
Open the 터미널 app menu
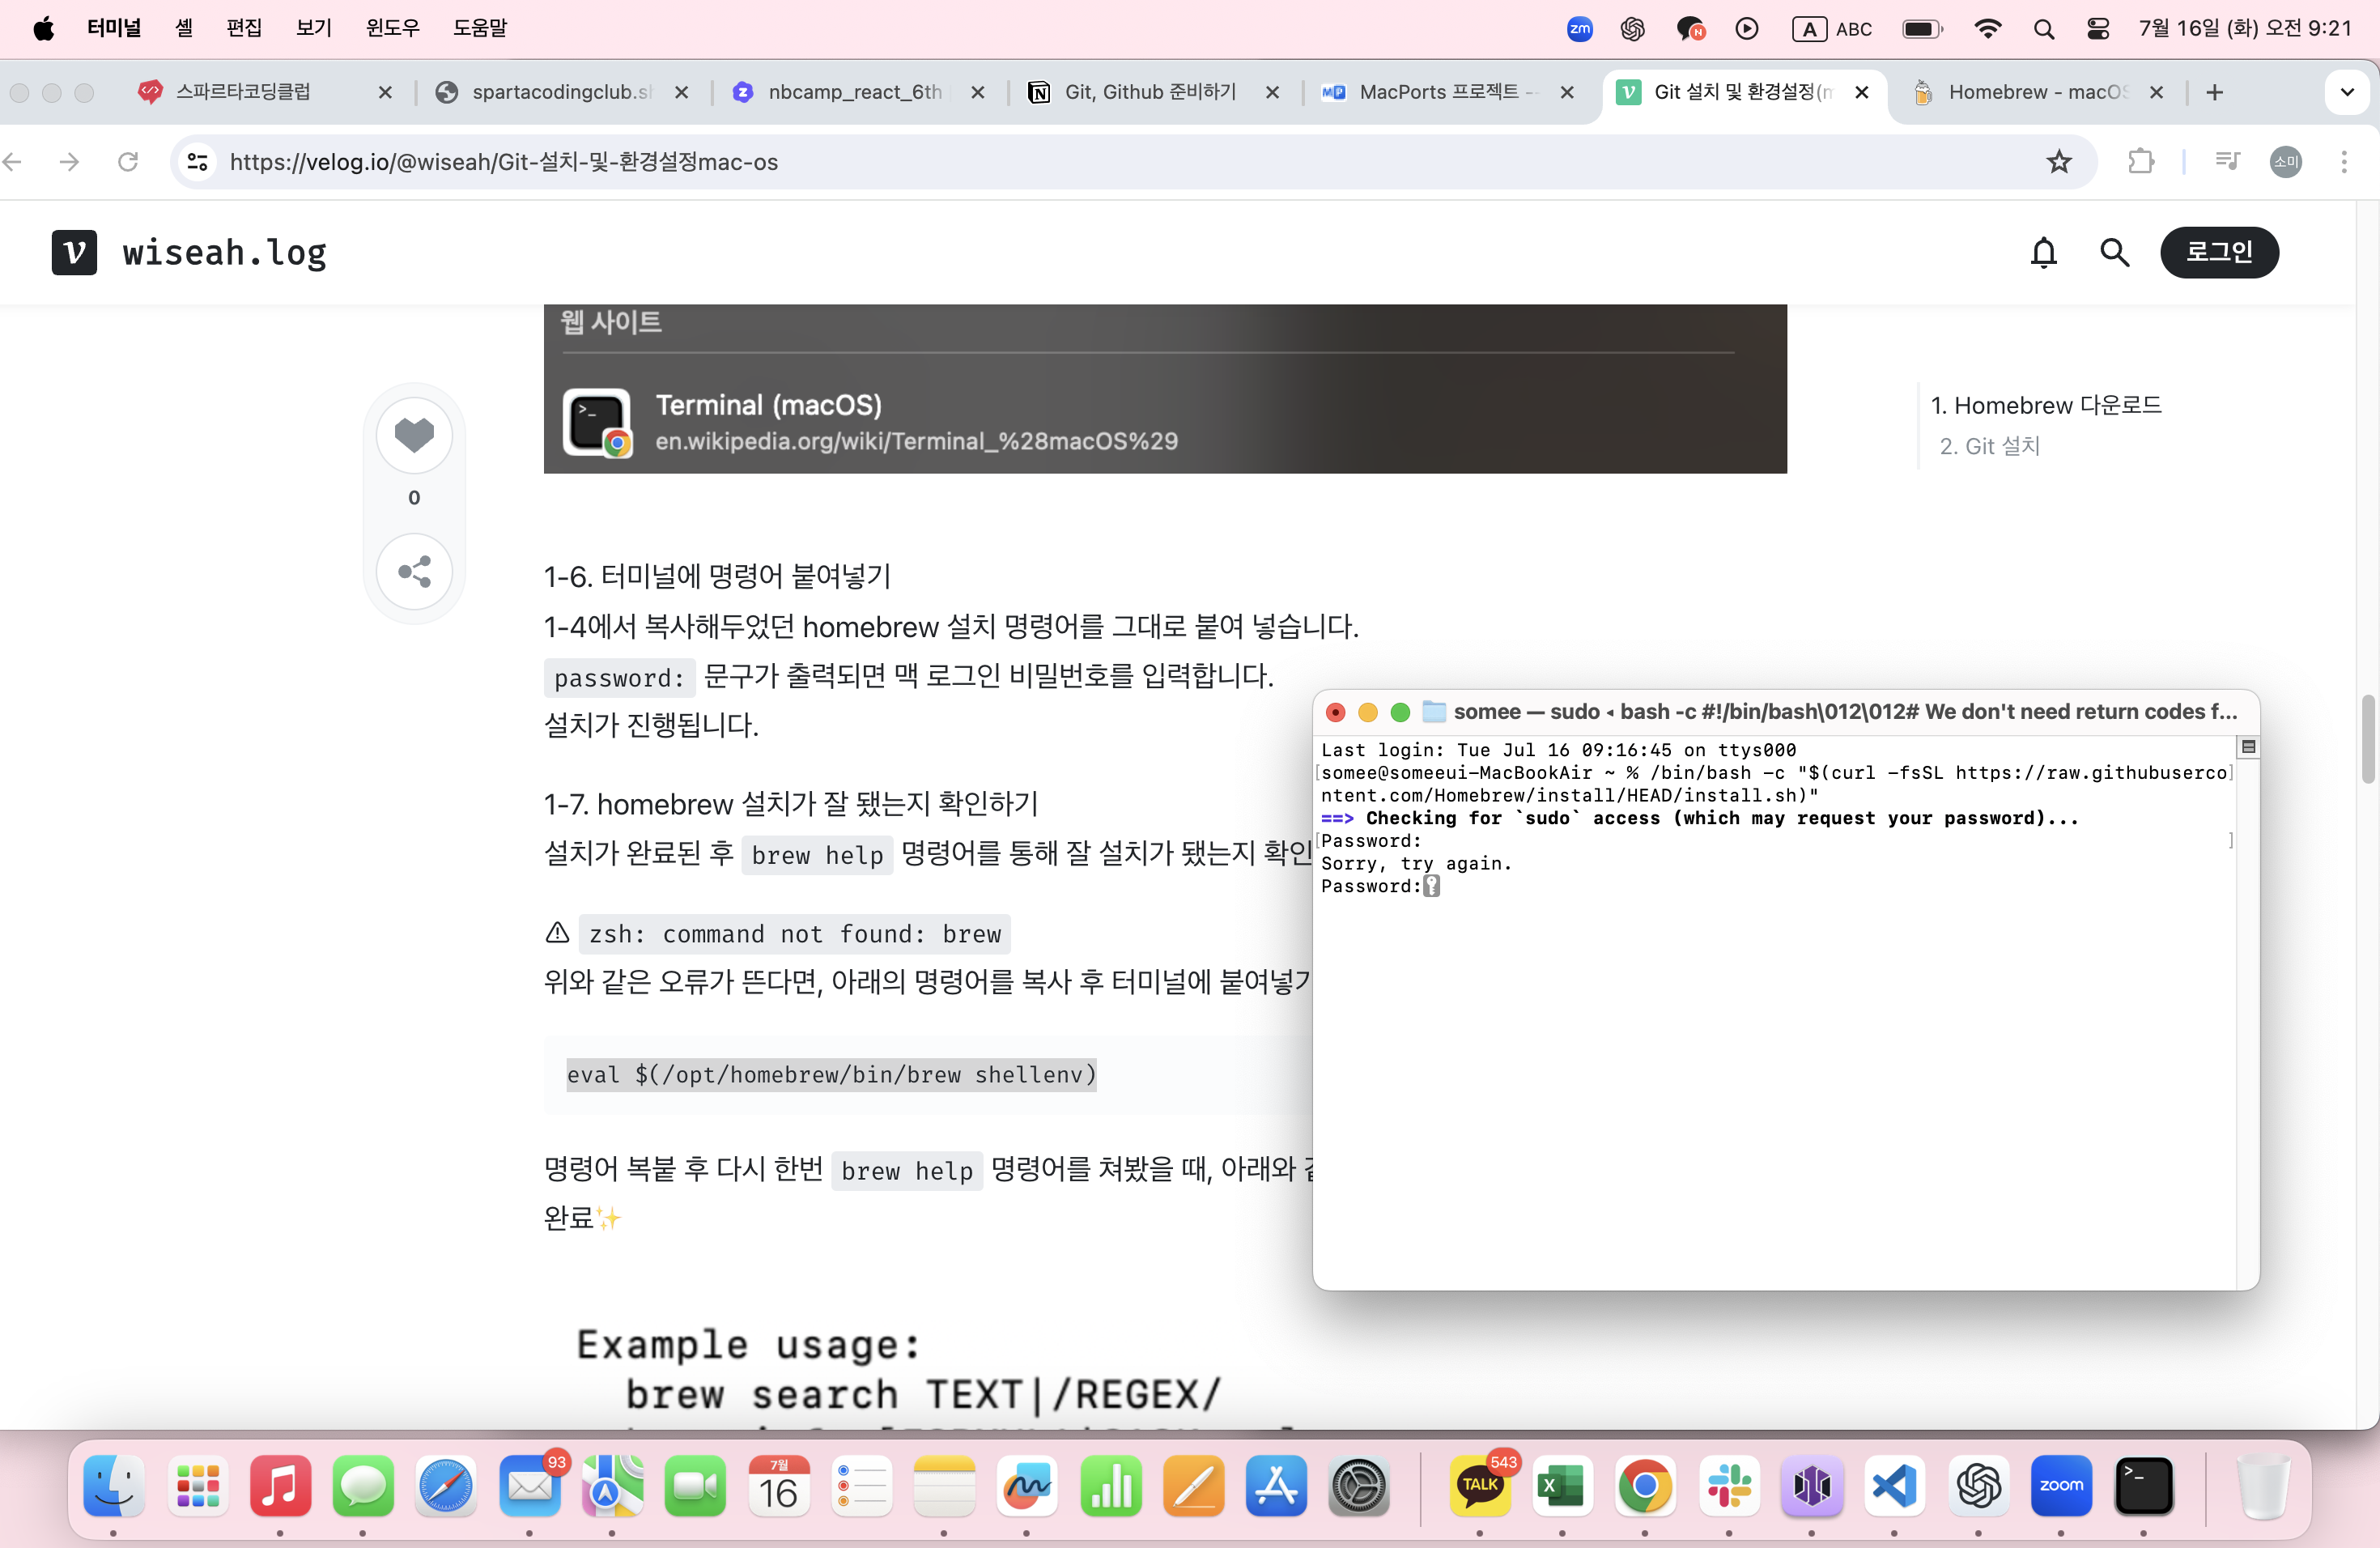pyautogui.click(x=113, y=28)
